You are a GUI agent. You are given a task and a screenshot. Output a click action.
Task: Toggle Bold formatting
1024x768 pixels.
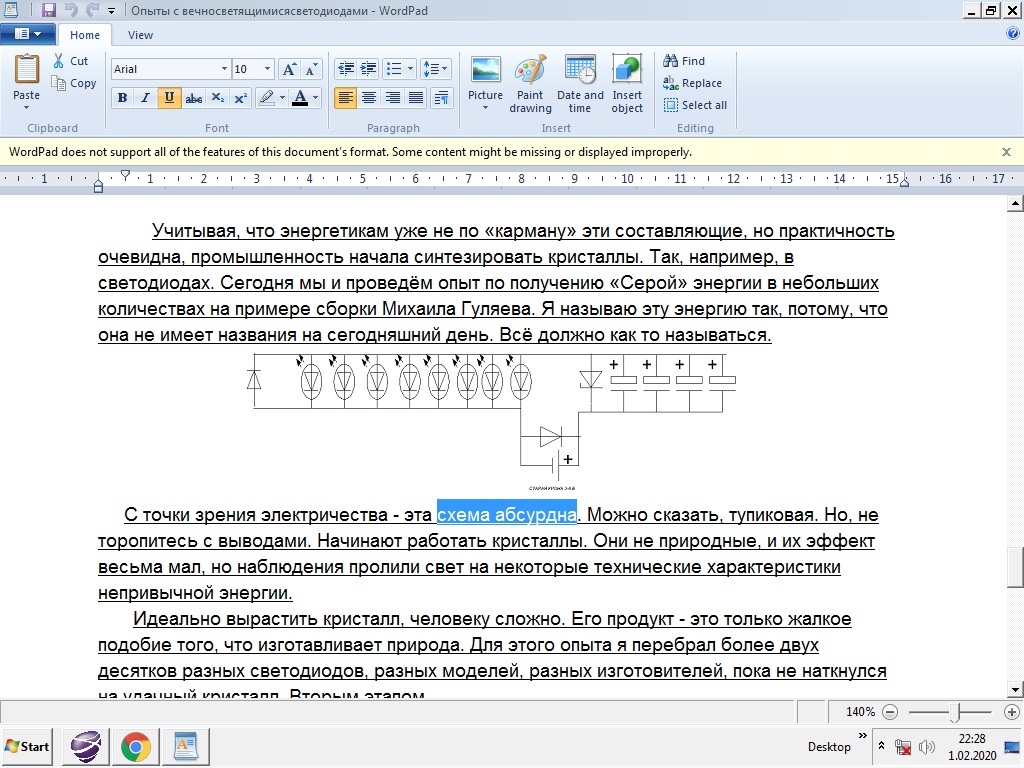pyautogui.click(x=122, y=98)
